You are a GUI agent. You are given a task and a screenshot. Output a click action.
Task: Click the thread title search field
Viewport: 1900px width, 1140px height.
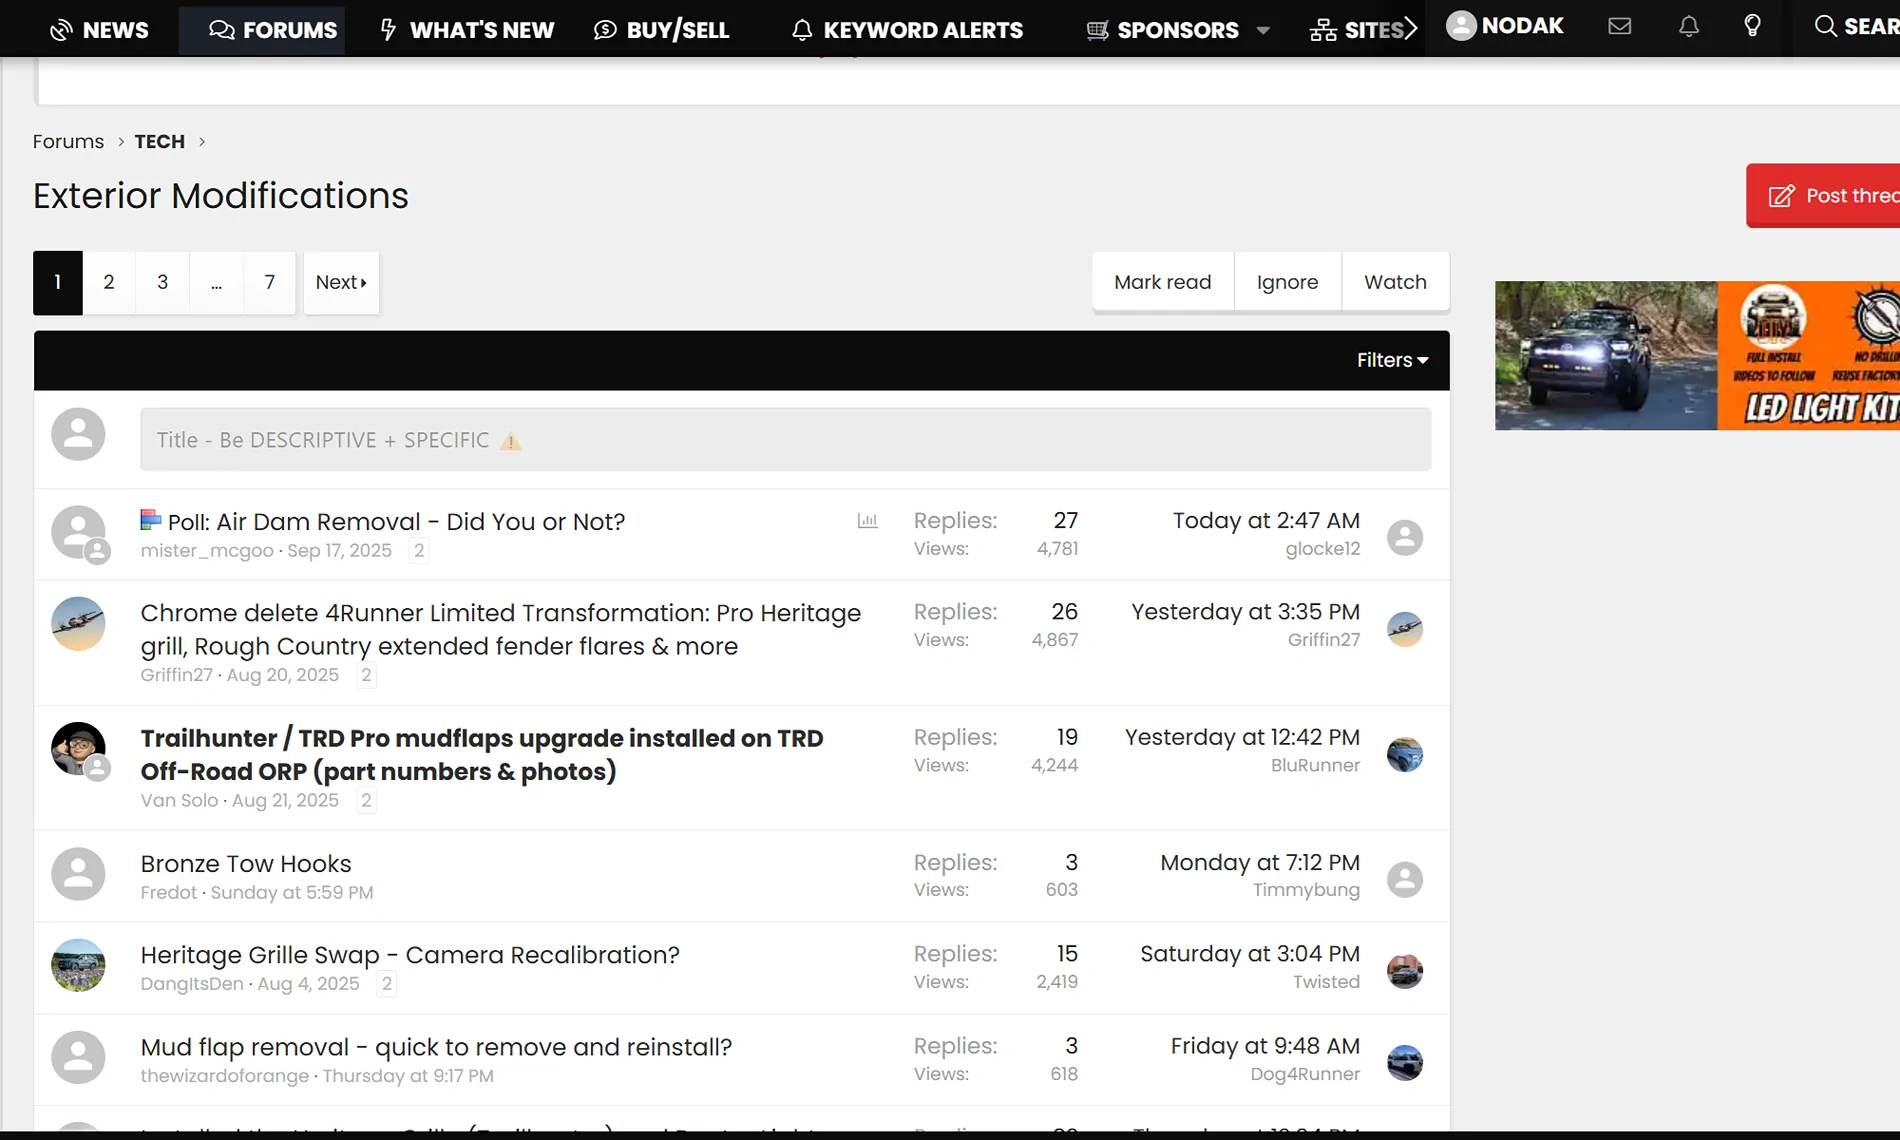click(x=786, y=439)
